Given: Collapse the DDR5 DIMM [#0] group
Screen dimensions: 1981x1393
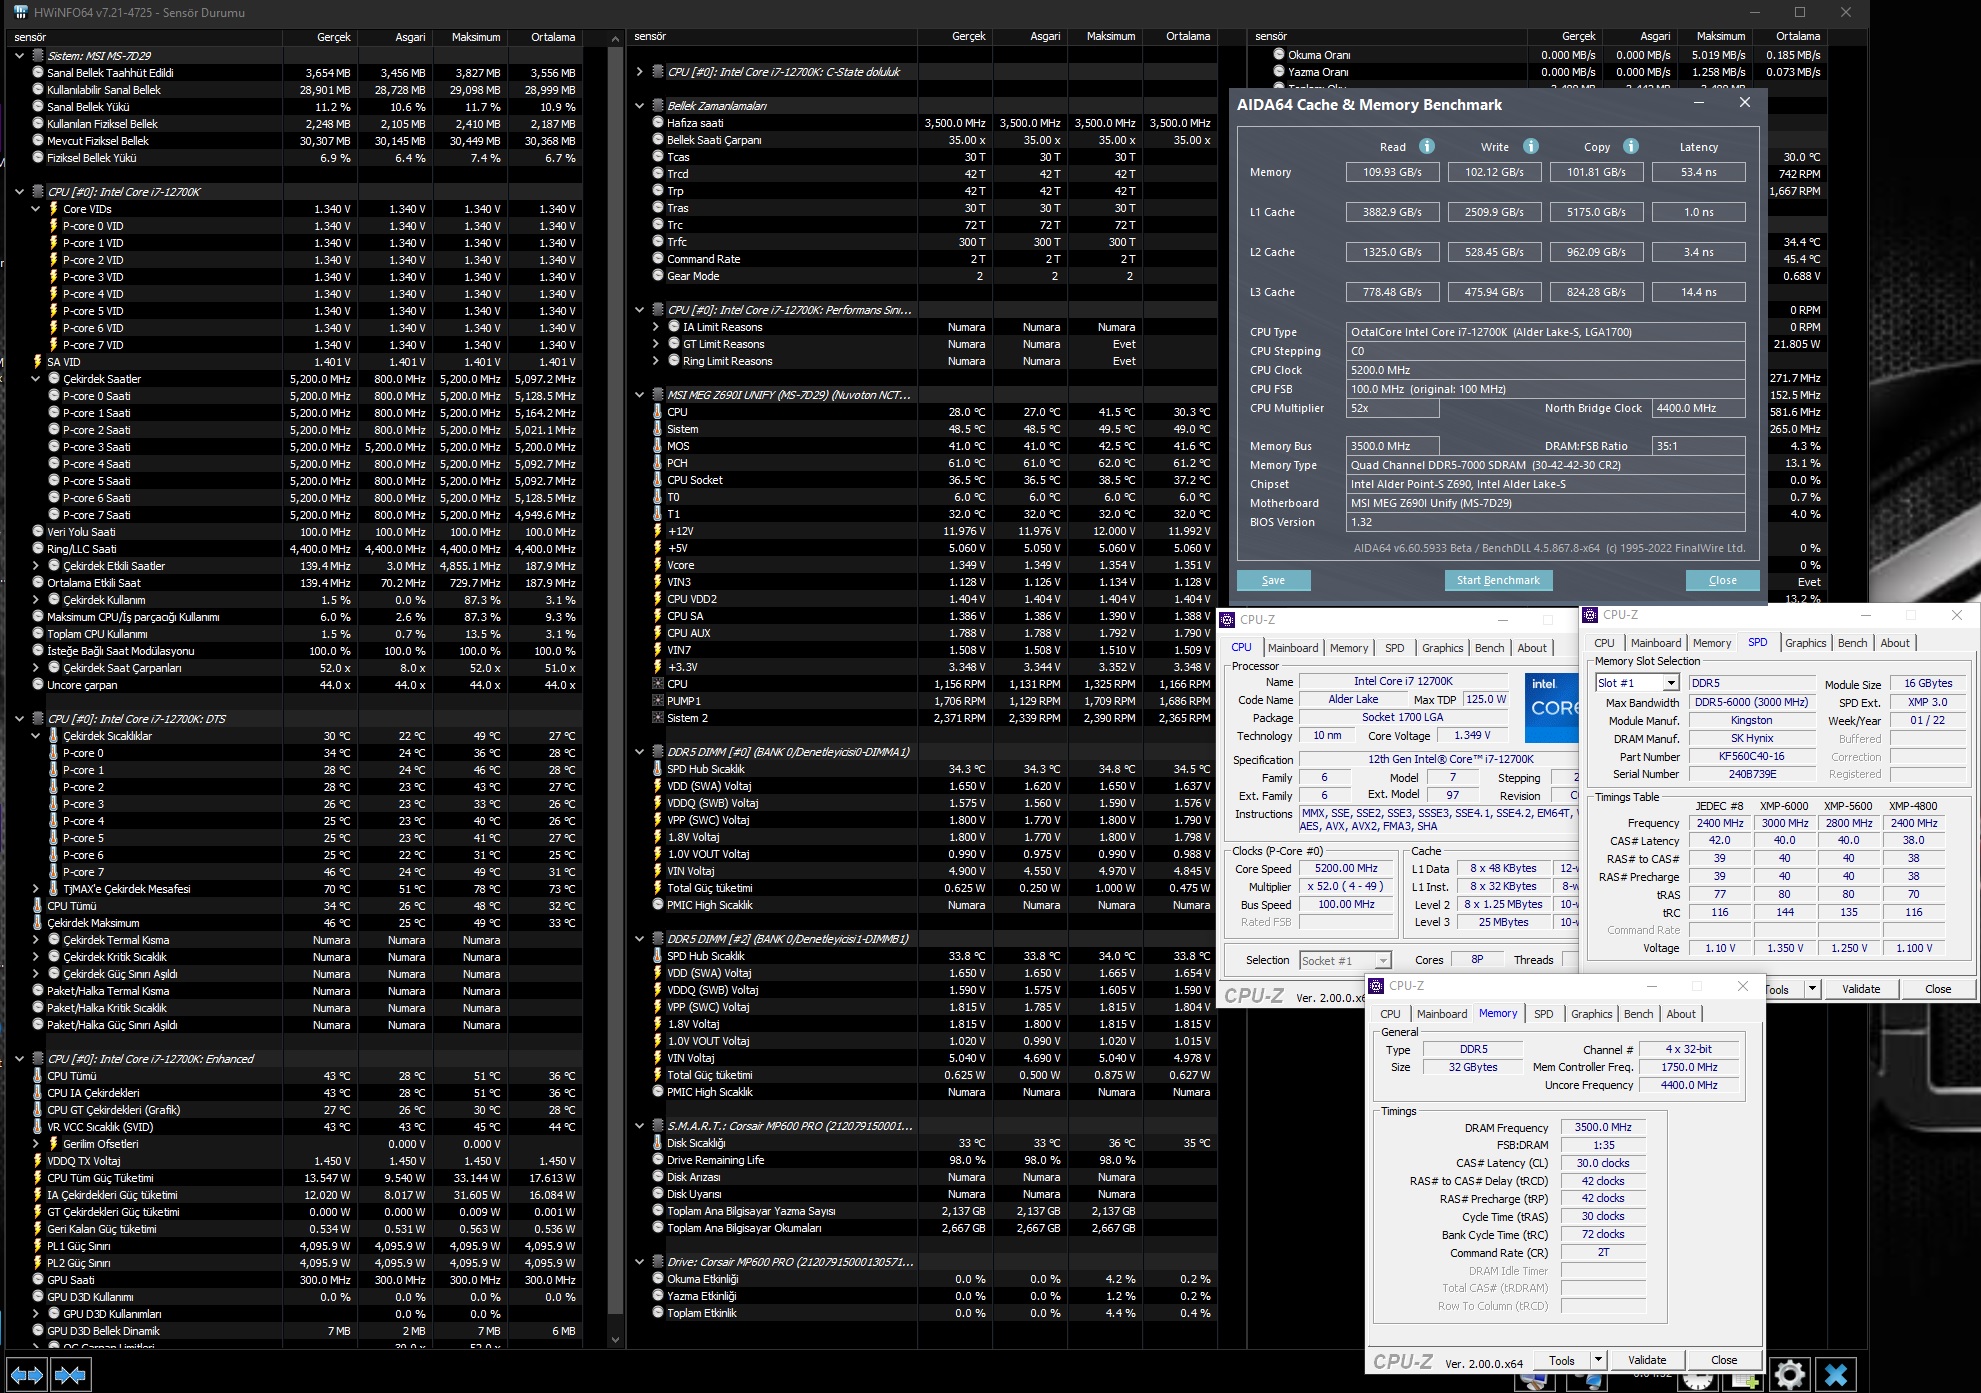Looking at the screenshot, I should click(639, 752).
